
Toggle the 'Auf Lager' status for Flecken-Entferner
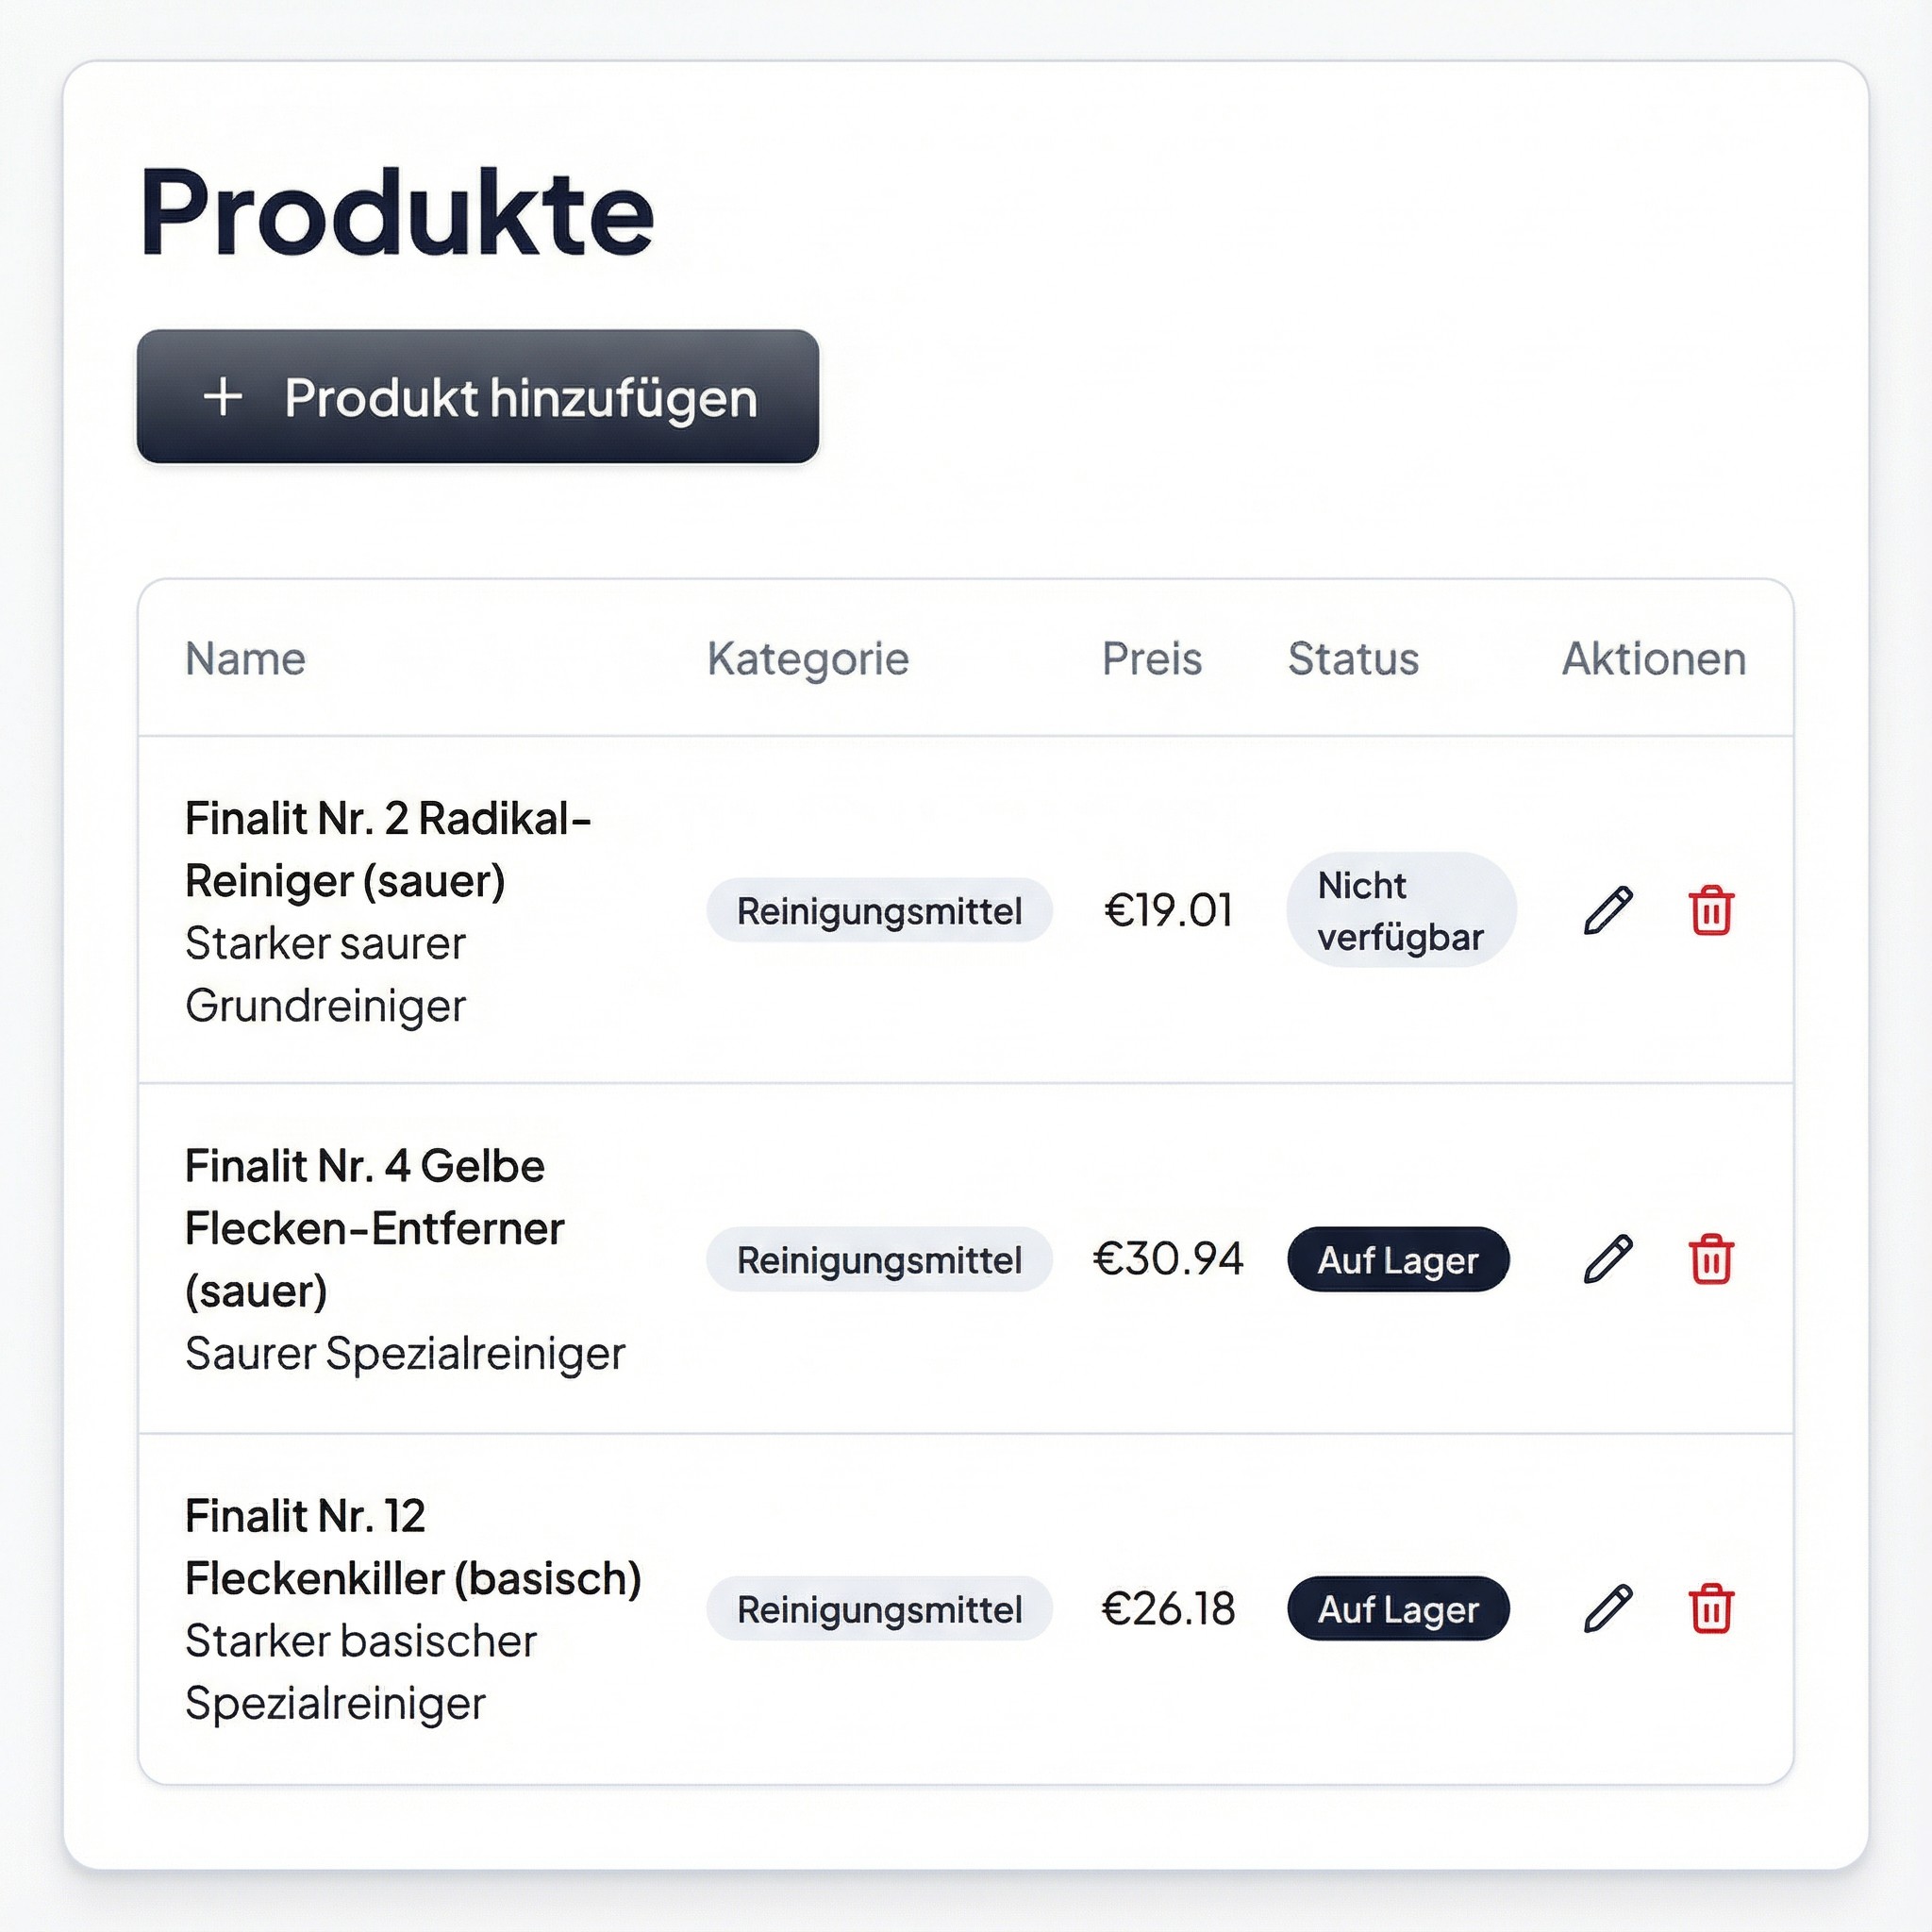tap(1399, 1259)
